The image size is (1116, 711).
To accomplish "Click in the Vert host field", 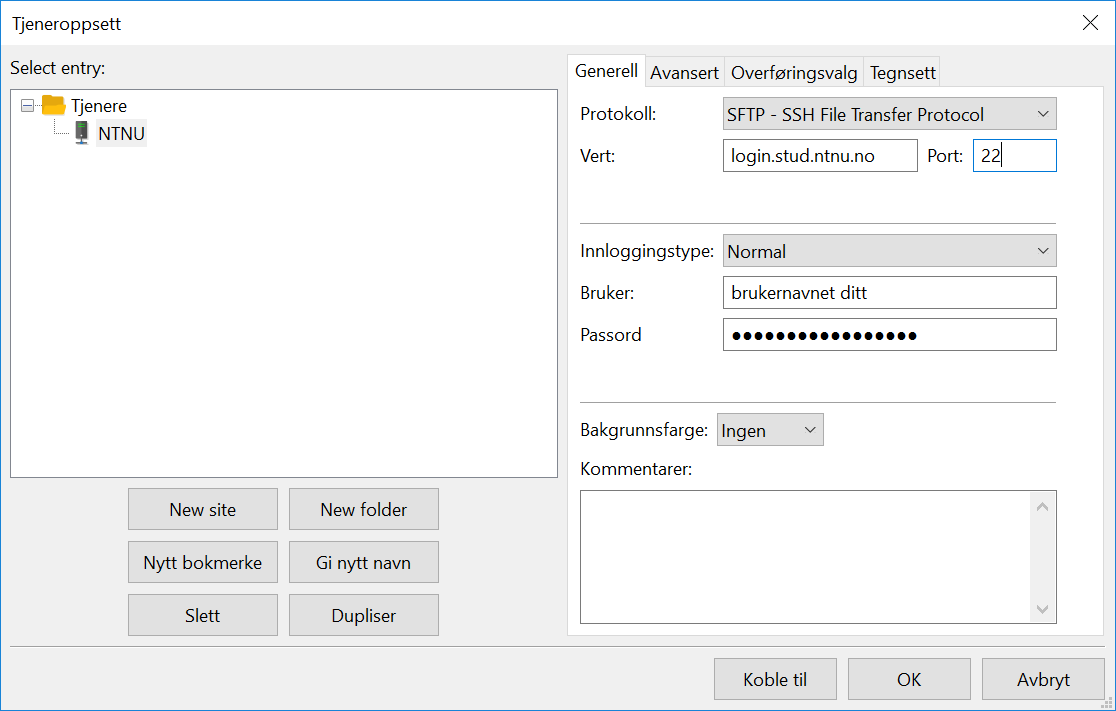I will (x=819, y=156).
